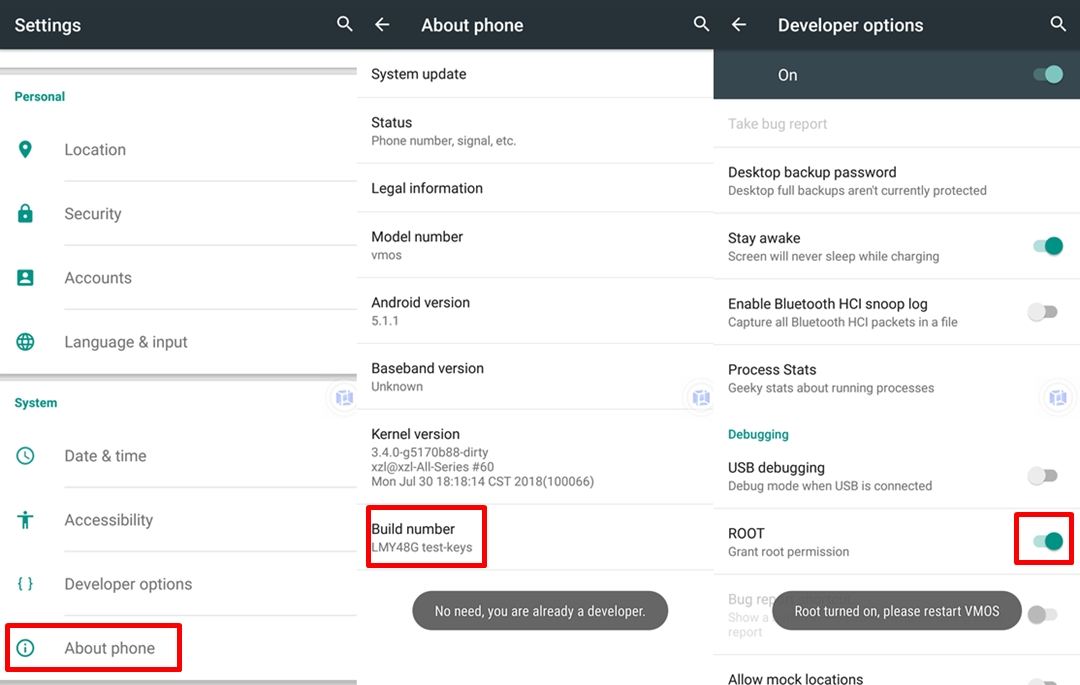Open Status phone number and signal info
Viewport: 1080px width, 685px height.
pyautogui.click(x=535, y=131)
